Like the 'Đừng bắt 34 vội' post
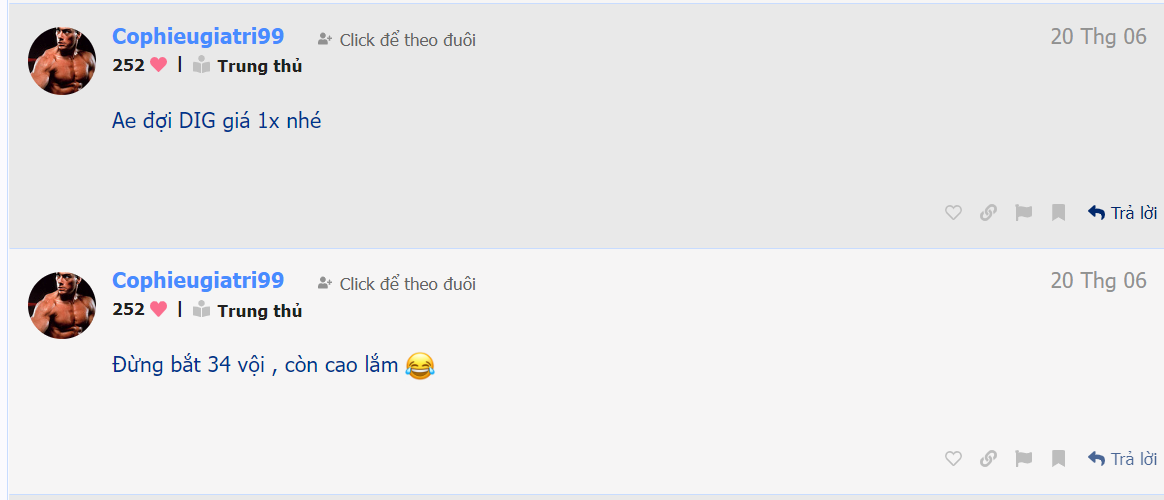Screen dimensions: 1164x500 click(x=953, y=458)
